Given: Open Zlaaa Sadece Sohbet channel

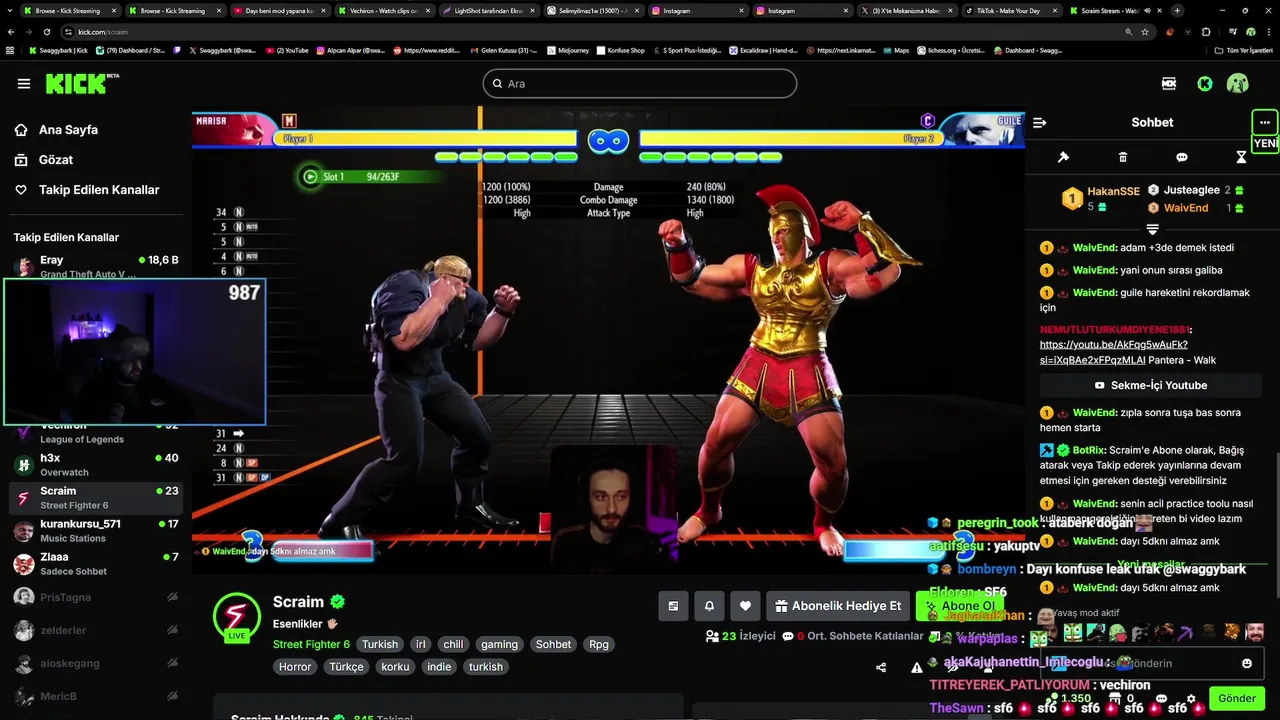Looking at the screenshot, I should 96,564.
